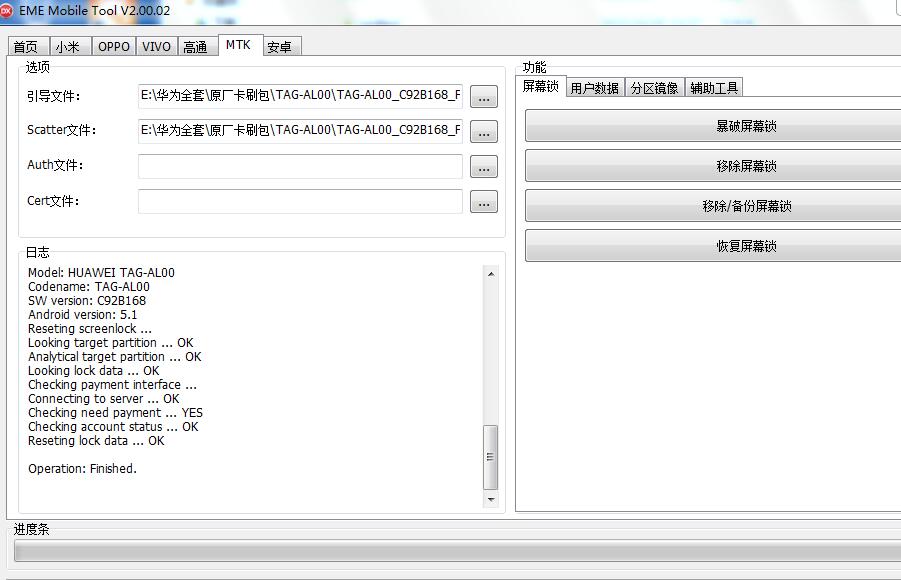The width and height of the screenshot is (901, 580).
Task: Click the 'Android version: 5.1' log line
Action: pyautogui.click(x=82, y=314)
